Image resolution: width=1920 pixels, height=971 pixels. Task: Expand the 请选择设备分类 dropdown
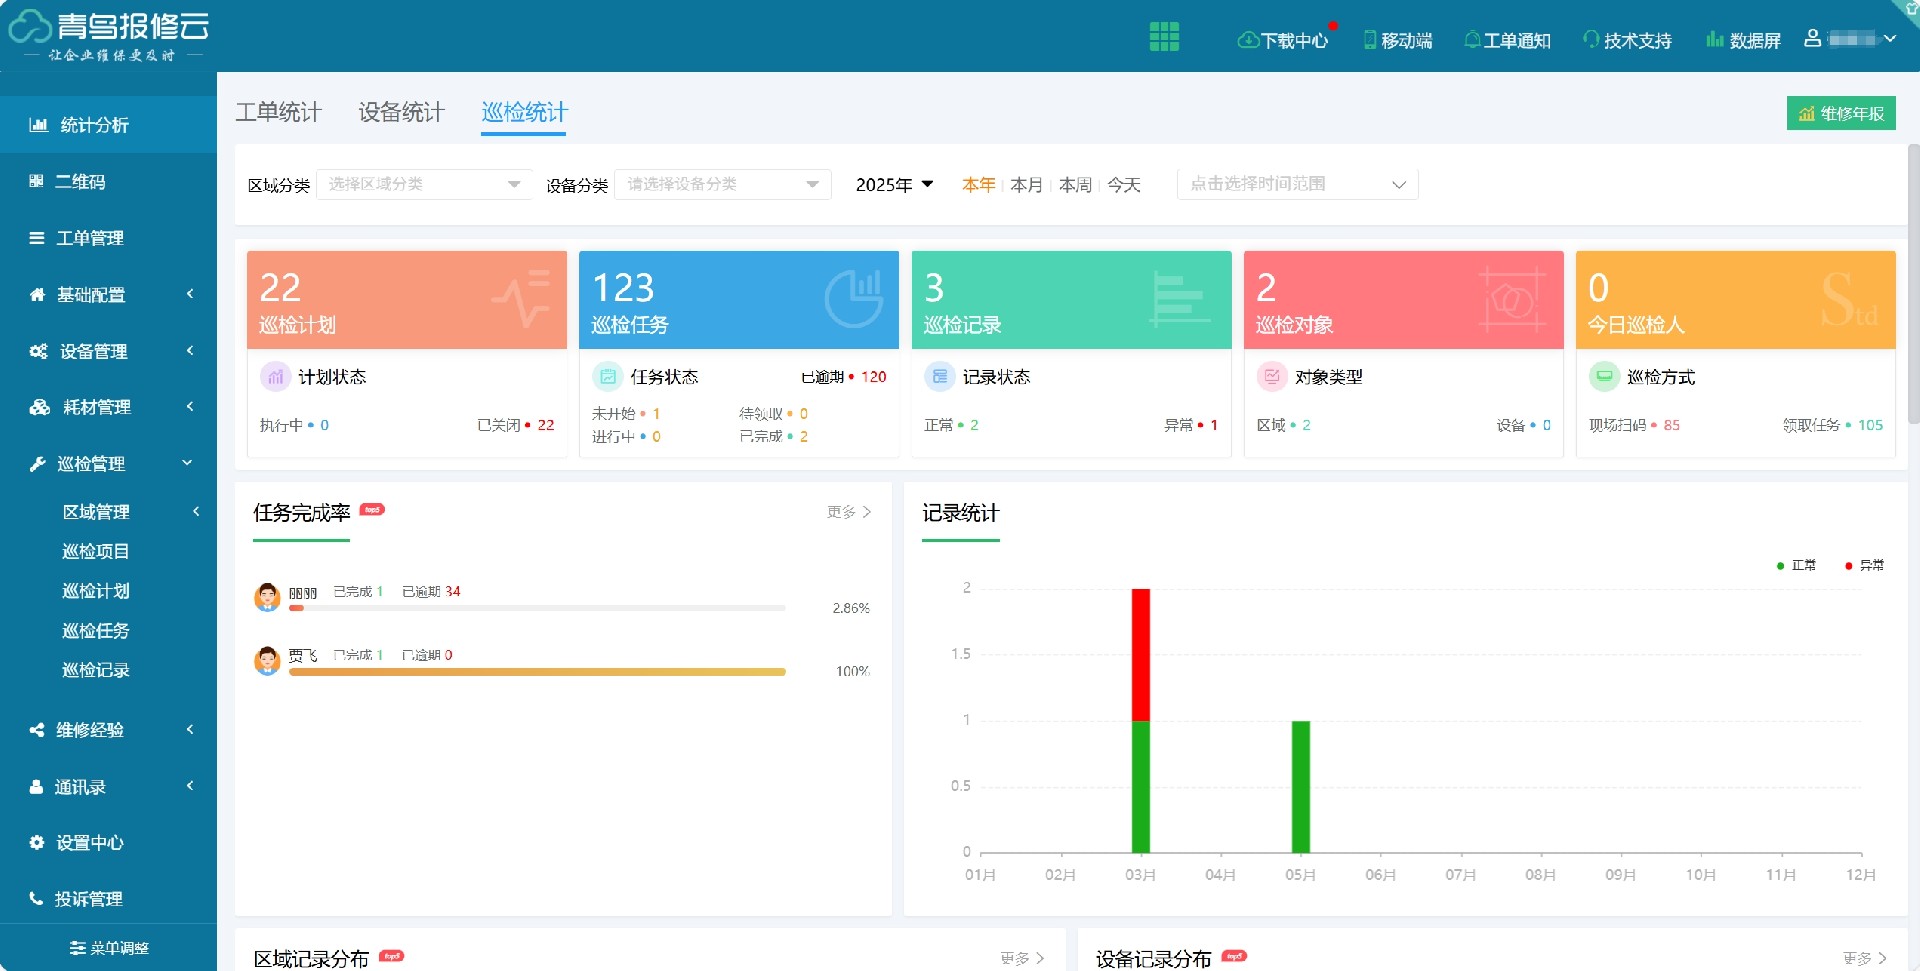point(722,184)
